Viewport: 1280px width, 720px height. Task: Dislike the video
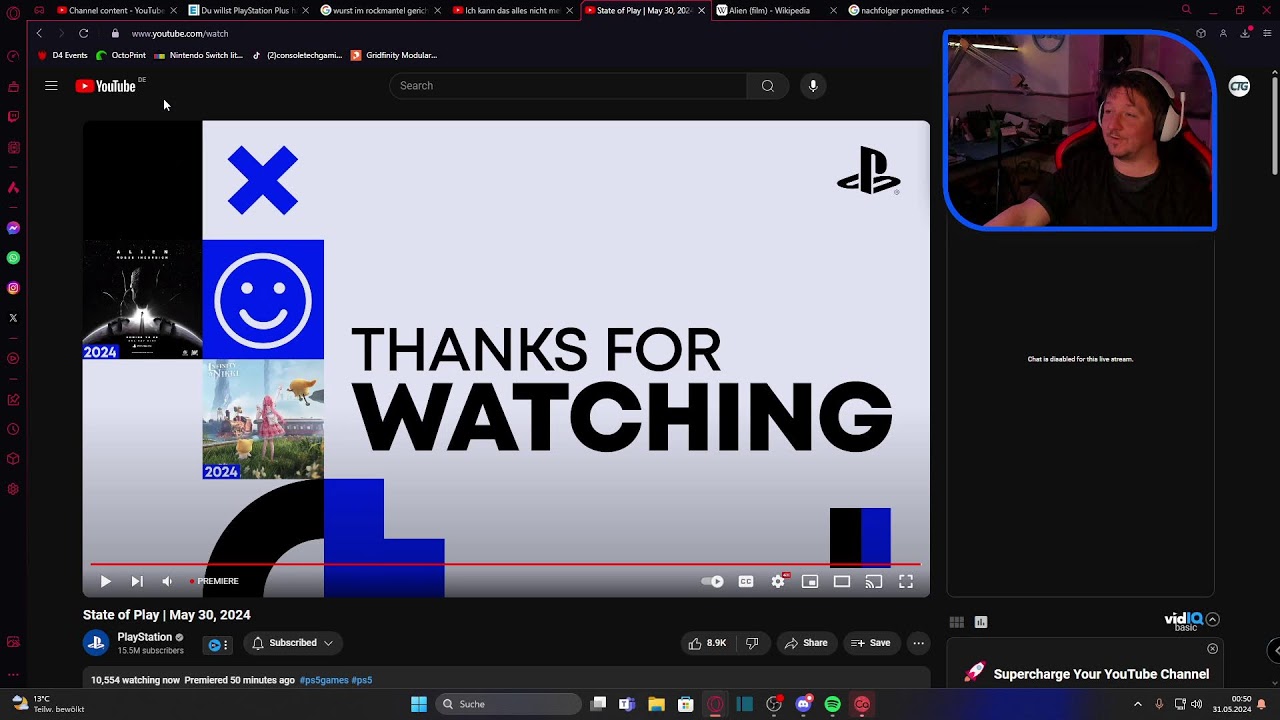coord(752,643)
